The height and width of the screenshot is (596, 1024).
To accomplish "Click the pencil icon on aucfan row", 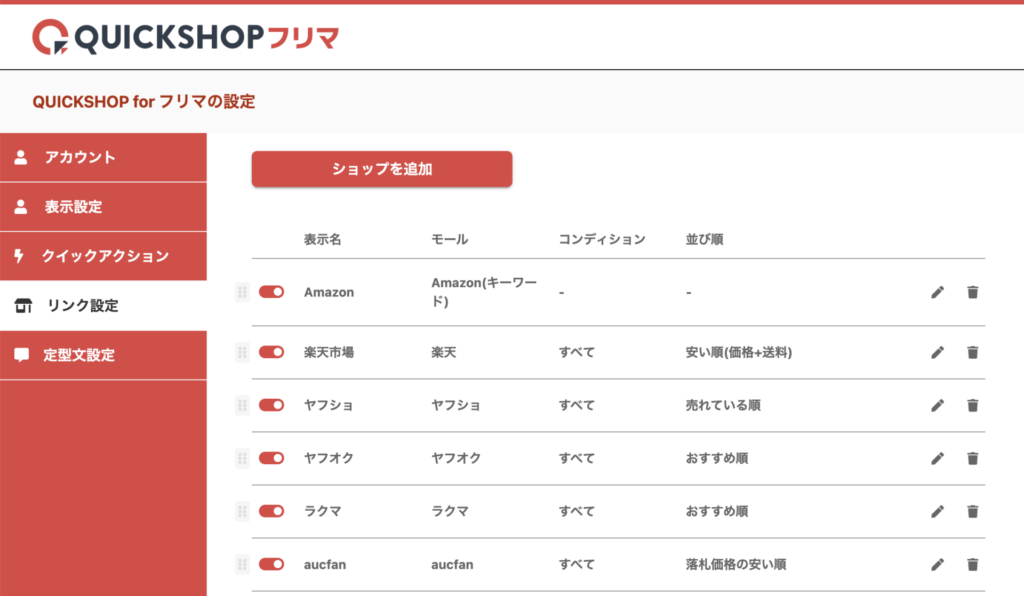I will click(937, 564).
